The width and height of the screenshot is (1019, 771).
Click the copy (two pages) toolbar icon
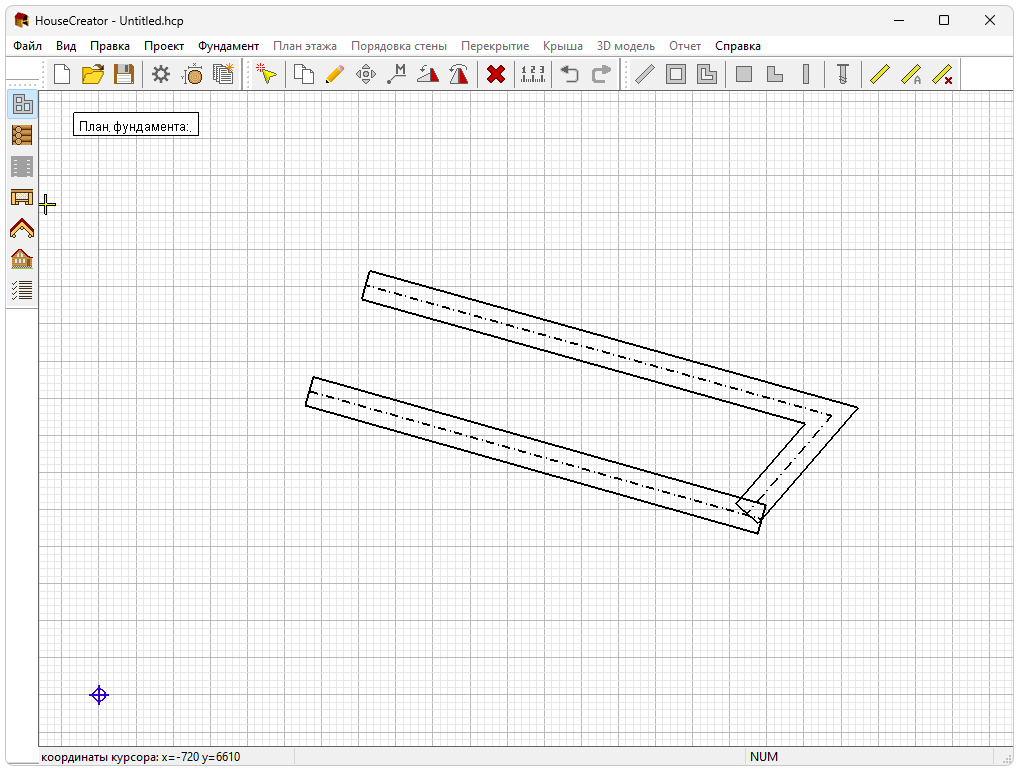click(x=303, y=74)
